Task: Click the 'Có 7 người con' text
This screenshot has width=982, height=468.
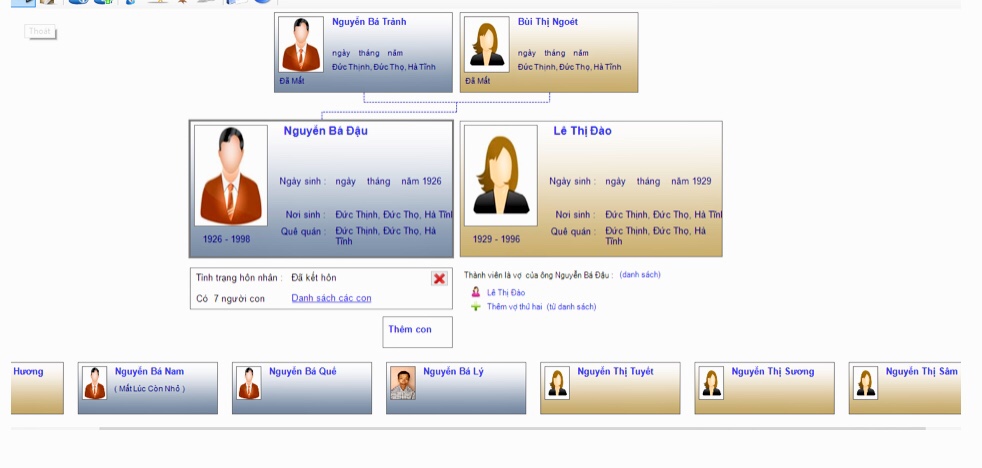Action: click(x=230, y=298)
